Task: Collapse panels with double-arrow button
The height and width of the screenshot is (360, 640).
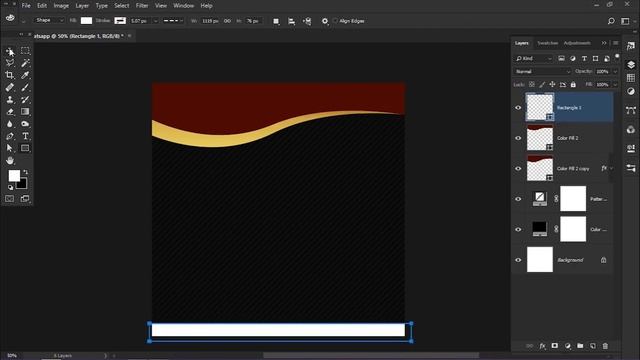Action: (604, 43)
